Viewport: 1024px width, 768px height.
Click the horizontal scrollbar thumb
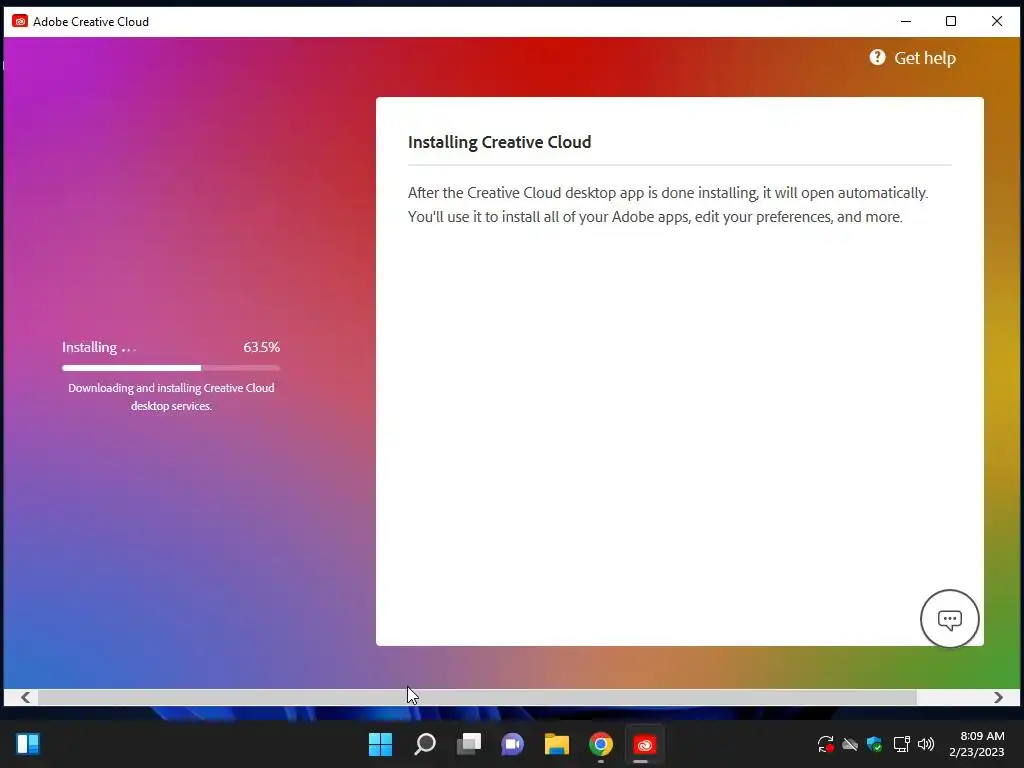point(477,697)
